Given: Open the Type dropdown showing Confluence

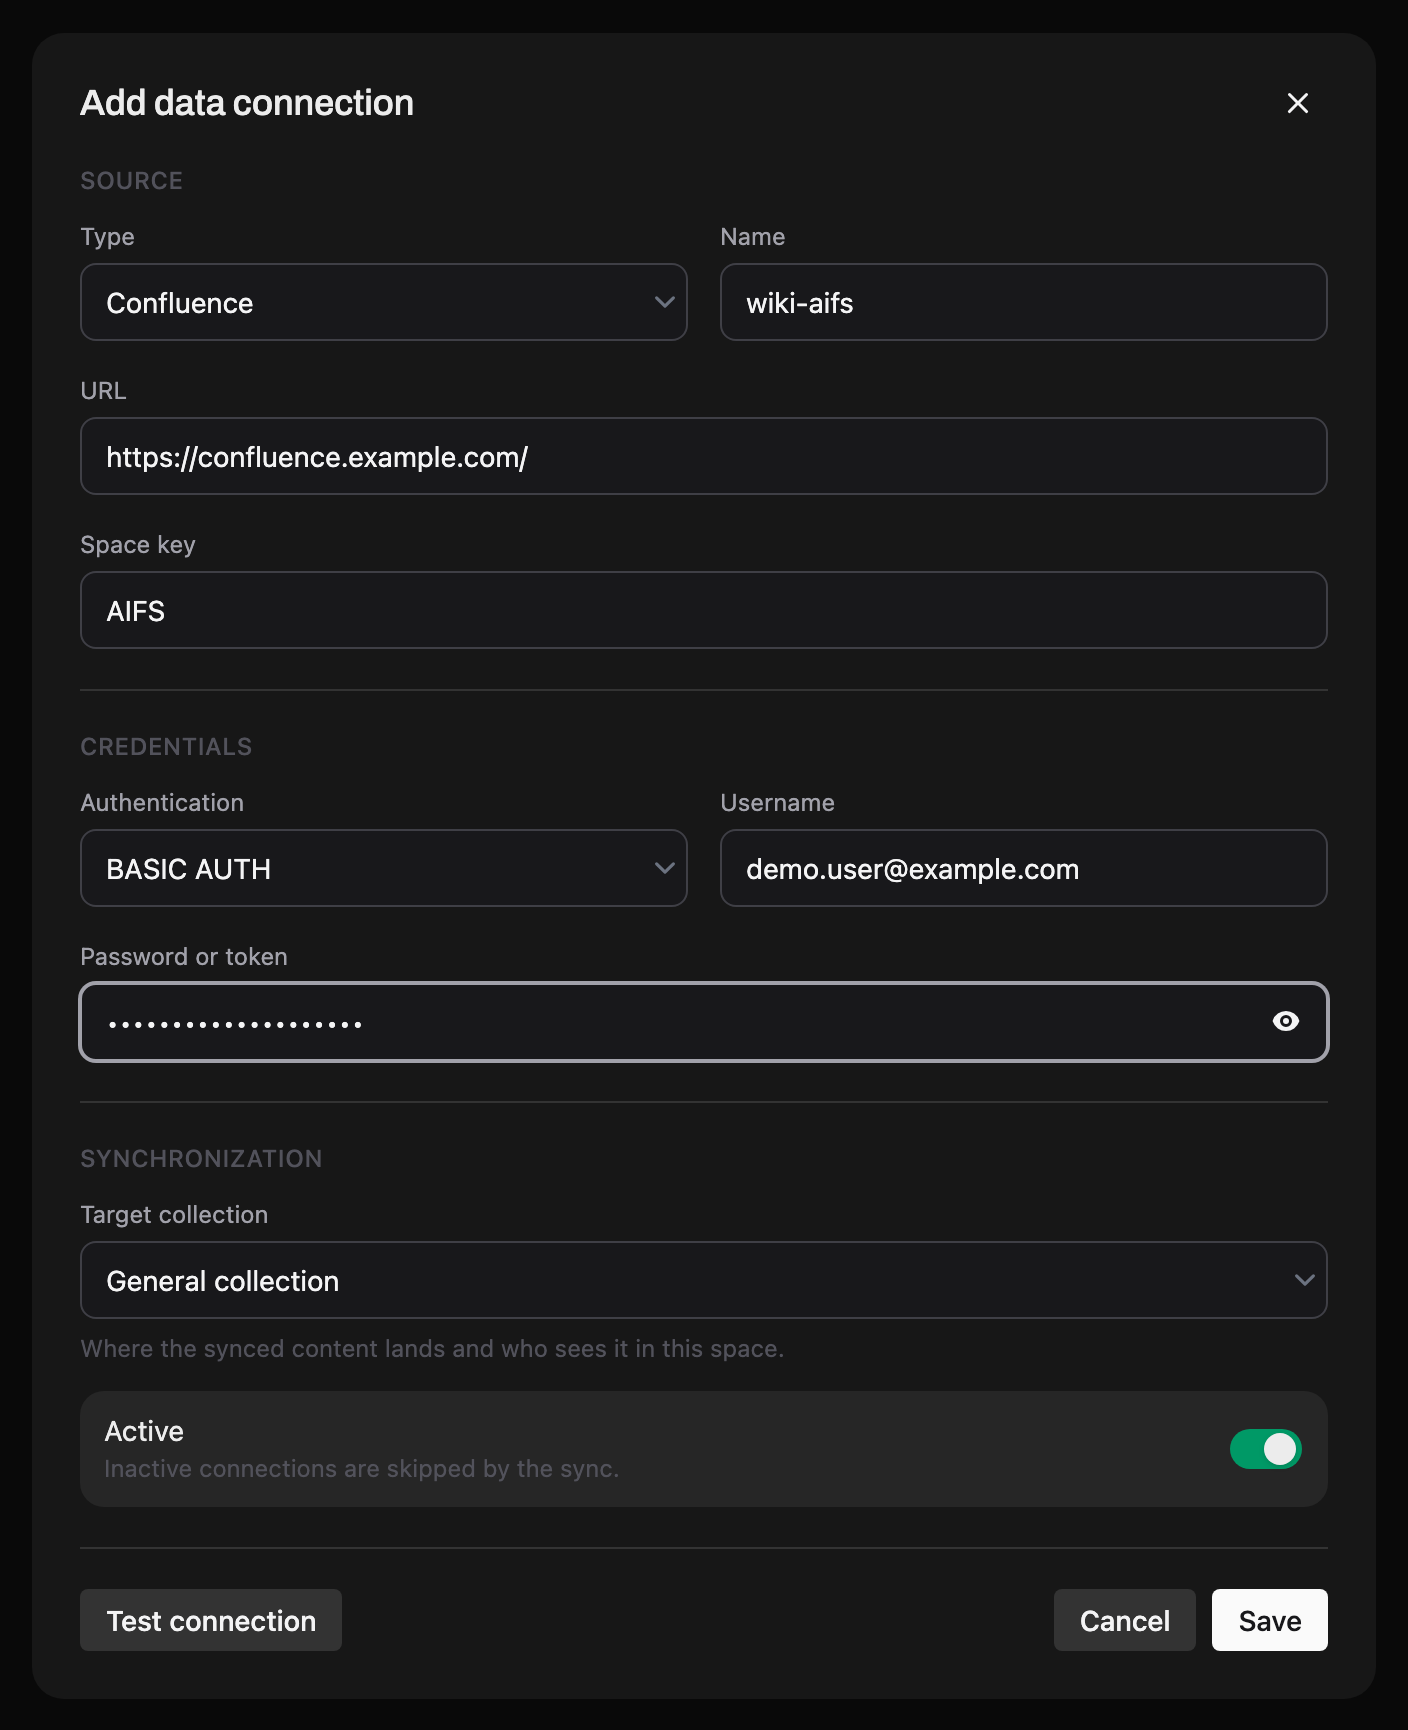Looking at the screenshot, I should click(384, 302).
